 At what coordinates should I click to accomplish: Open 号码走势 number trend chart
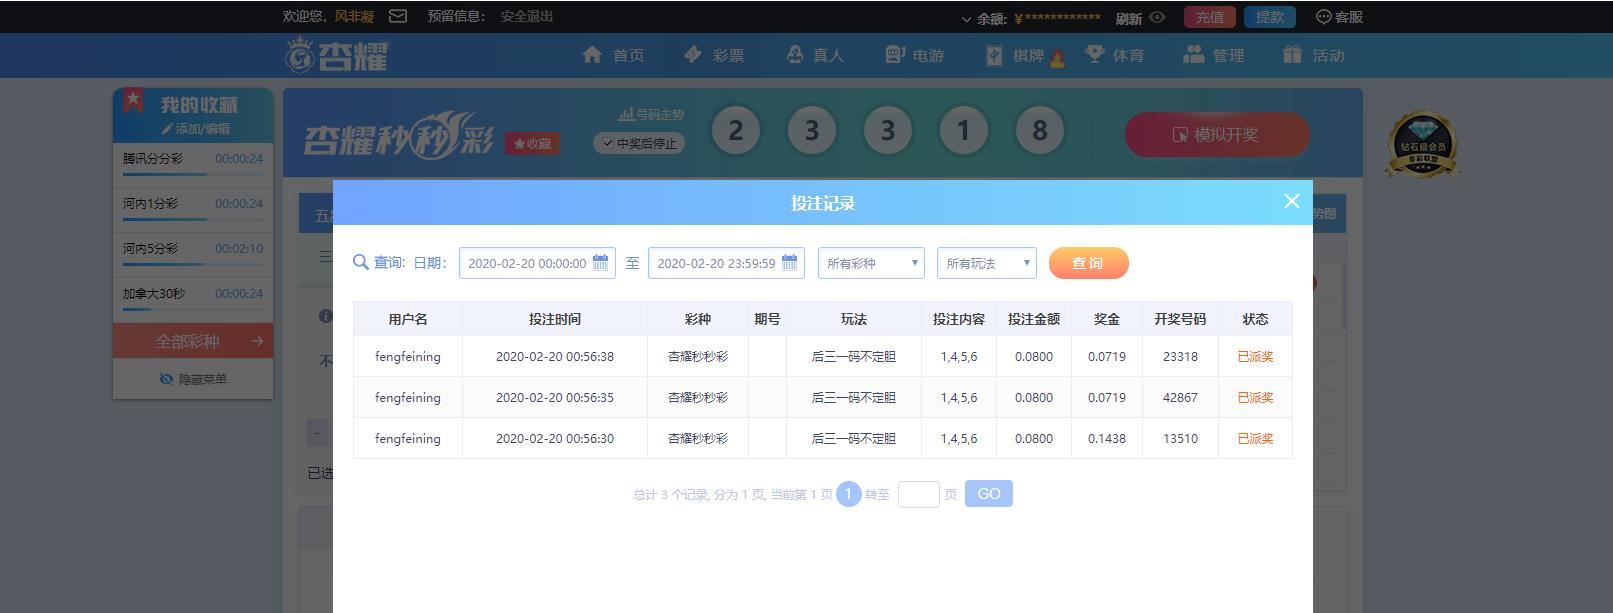651,114
